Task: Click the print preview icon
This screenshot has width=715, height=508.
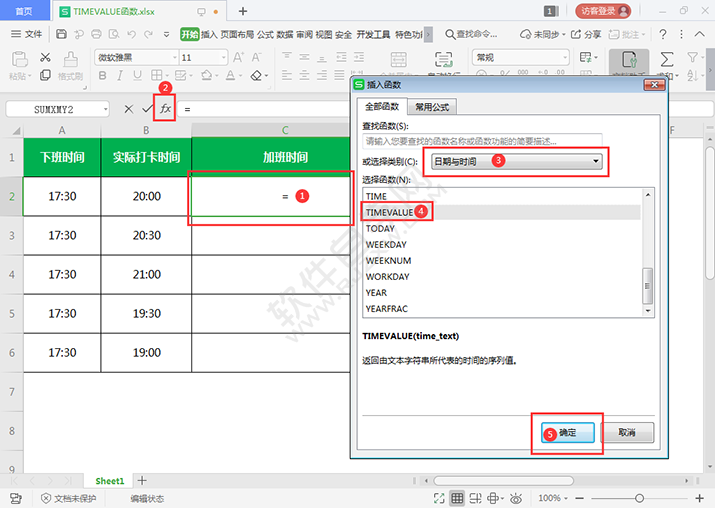Action: 114,34
